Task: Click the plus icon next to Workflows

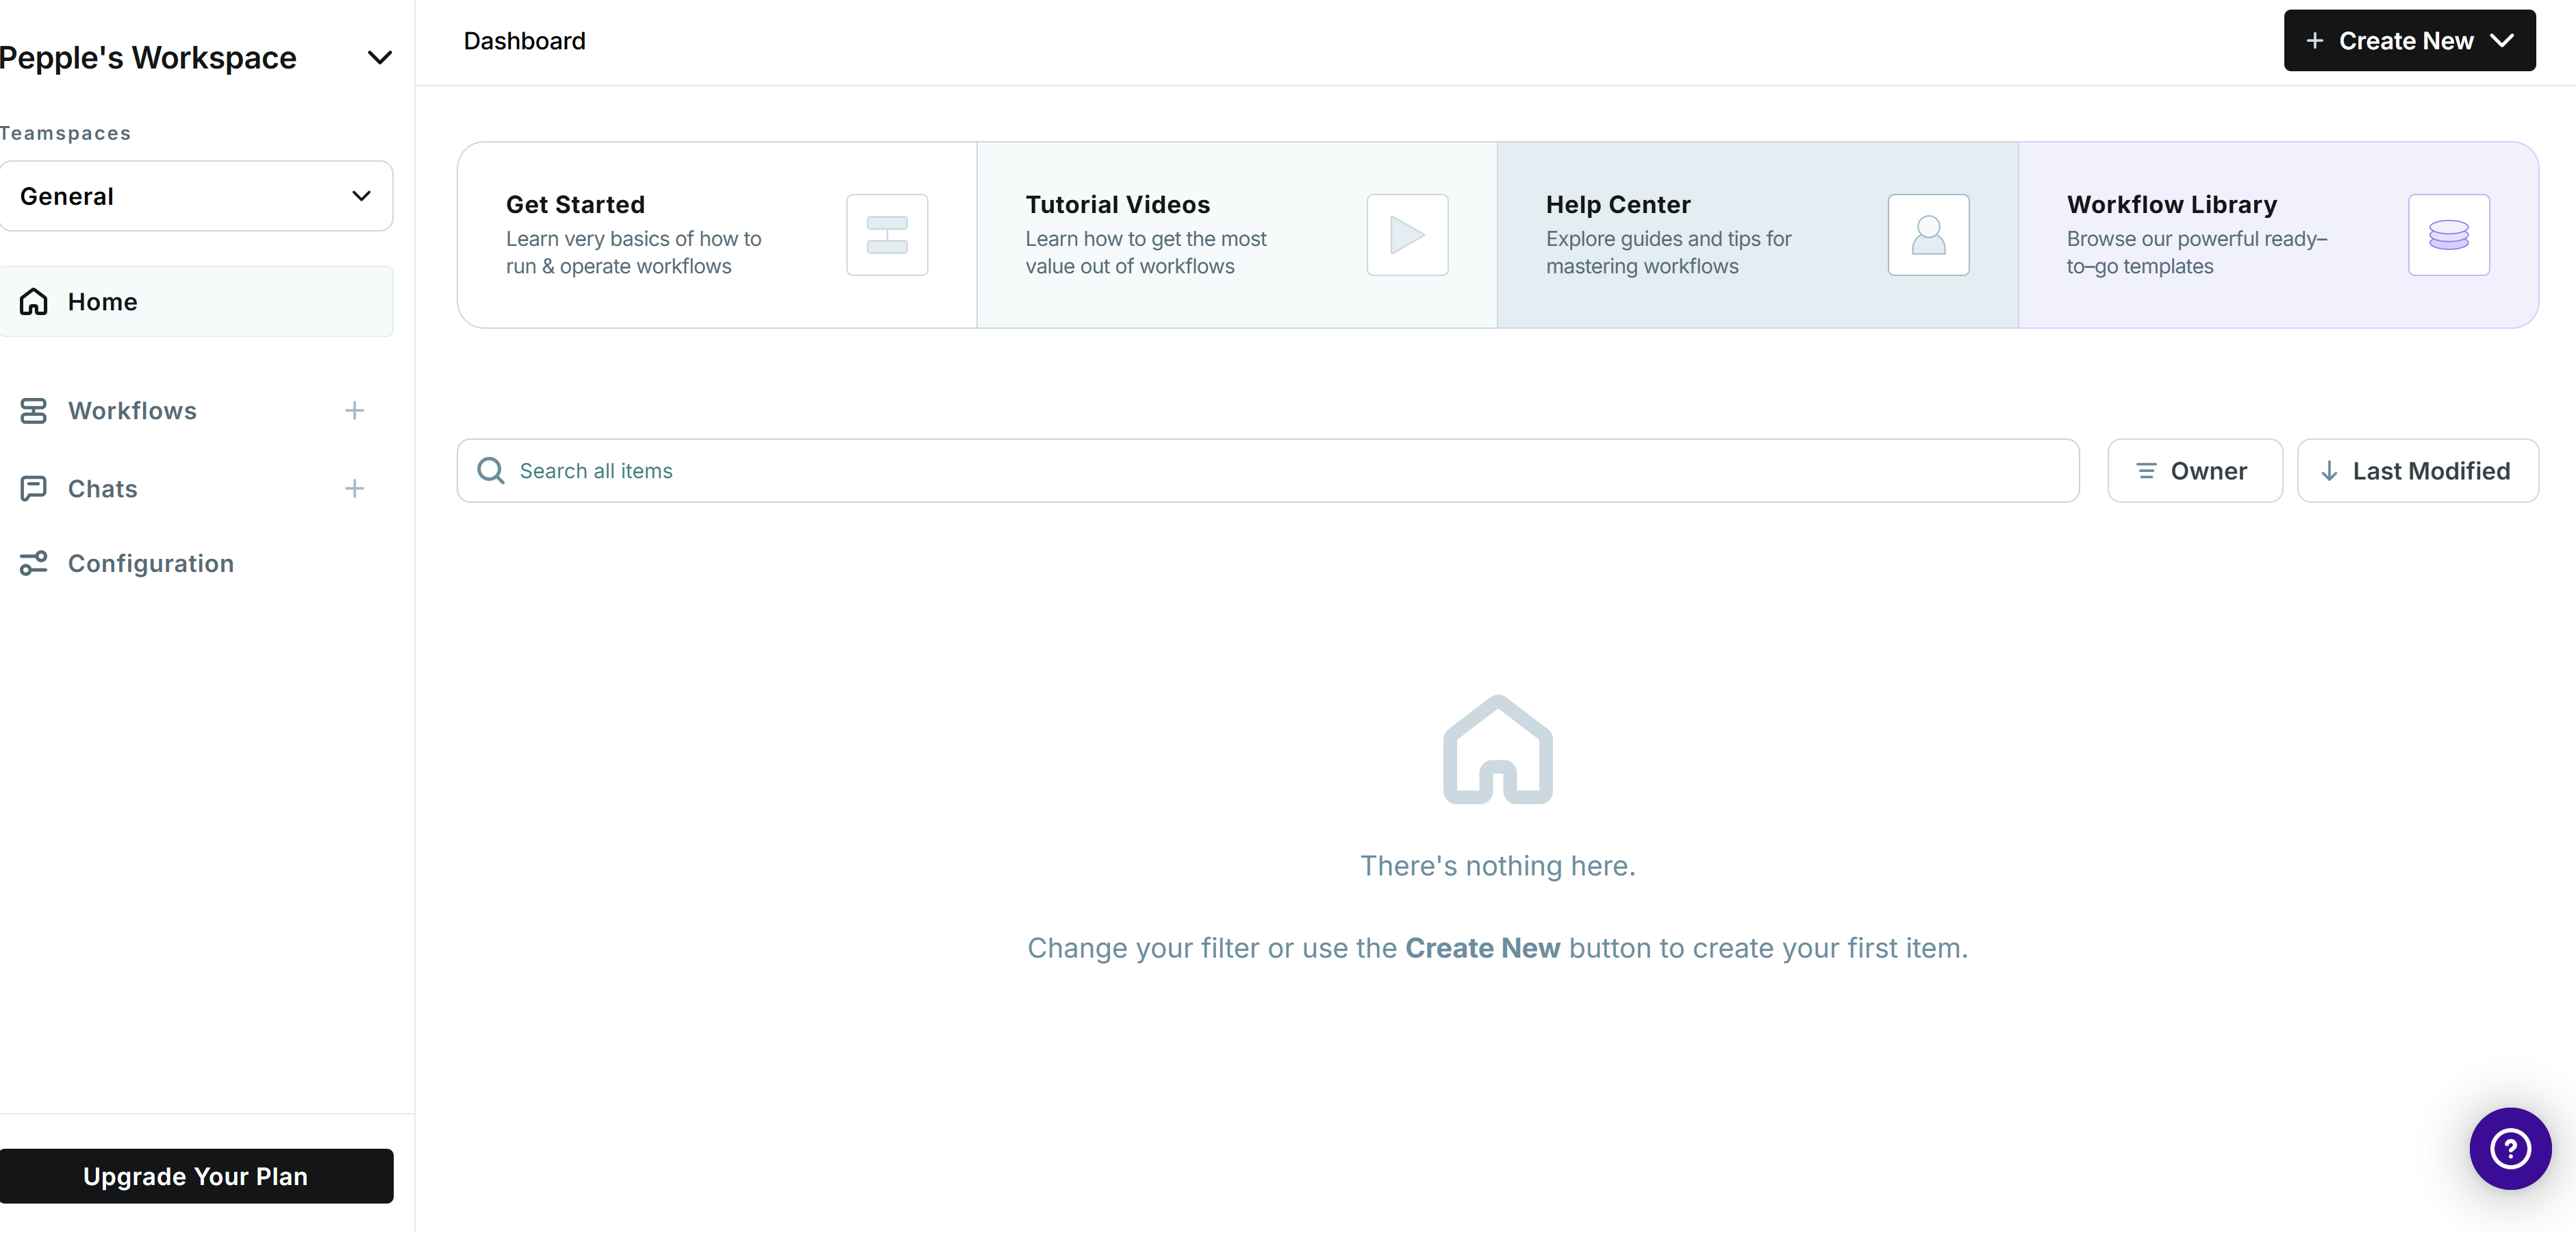Action: tap(354, 410)
